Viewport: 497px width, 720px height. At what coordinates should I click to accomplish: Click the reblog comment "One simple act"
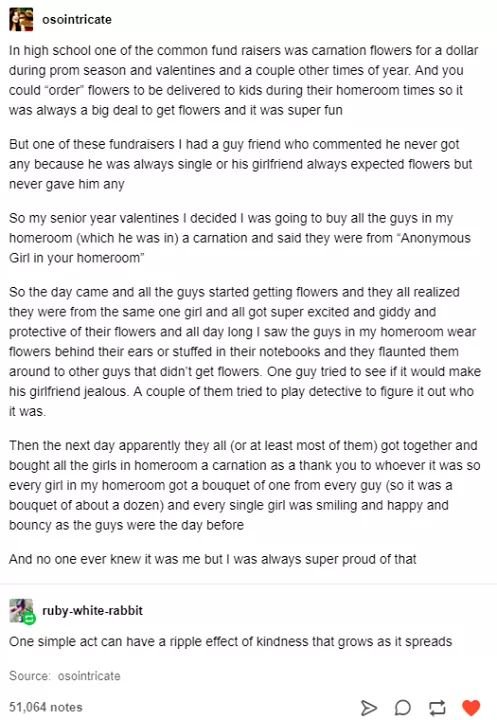point(231,641)
